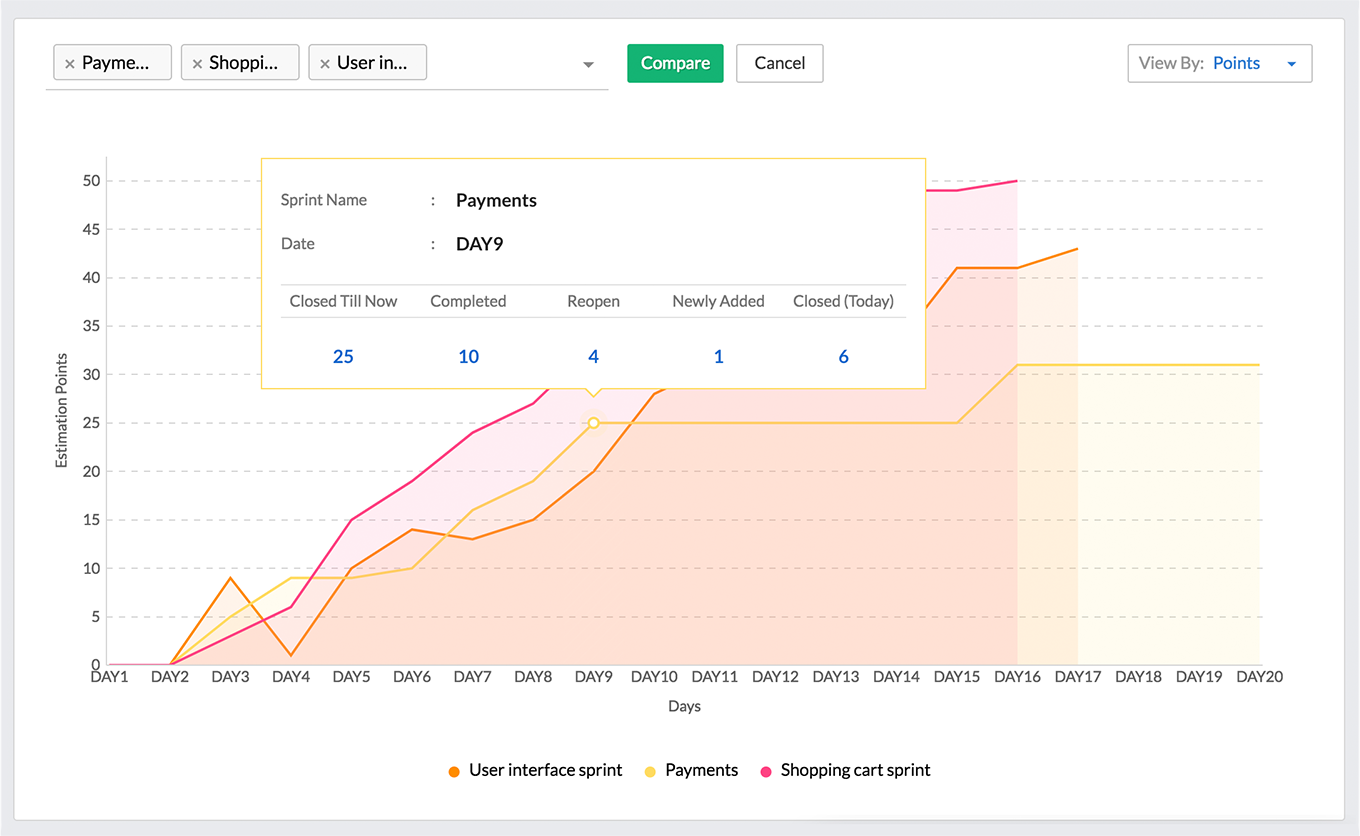This screenshot has height=836, width=1360.
Task: Click the Completed value 10
Action: pos(468,356)
